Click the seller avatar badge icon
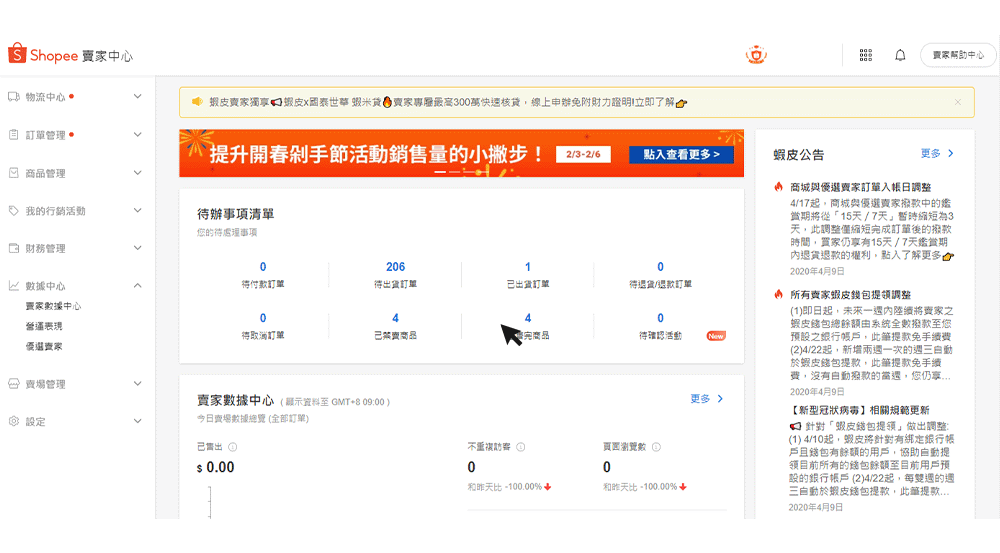1000x553 pixels. tap(756, 55)
